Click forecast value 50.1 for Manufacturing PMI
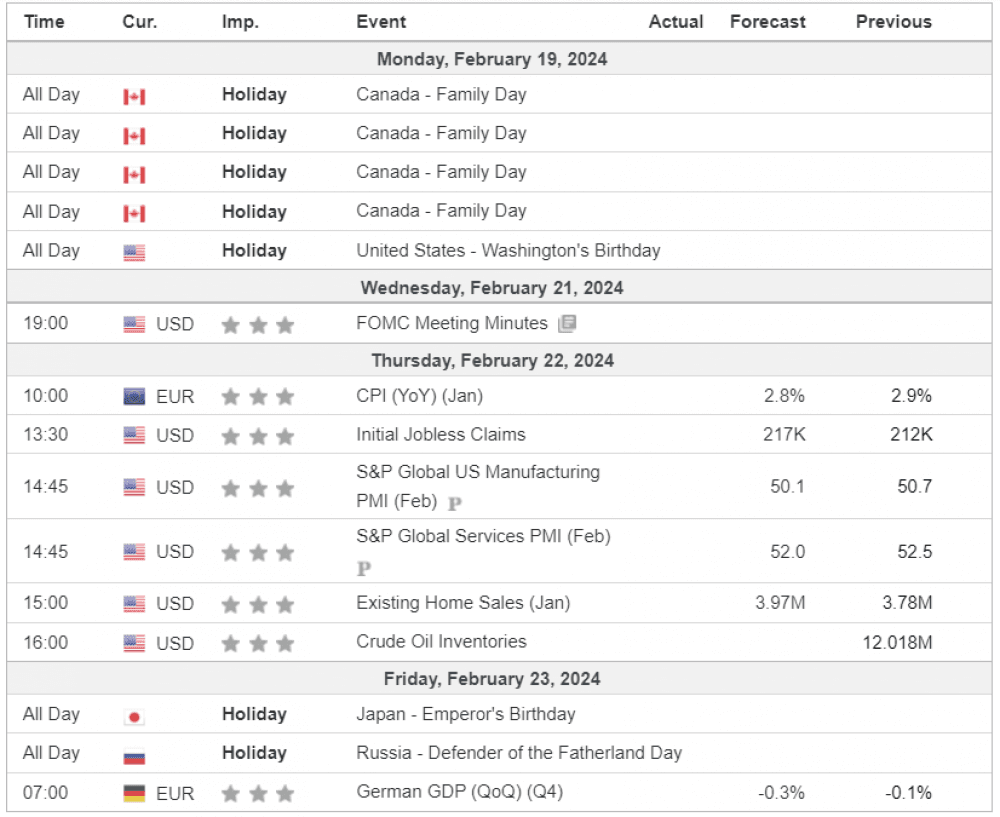 click(788, 487)
